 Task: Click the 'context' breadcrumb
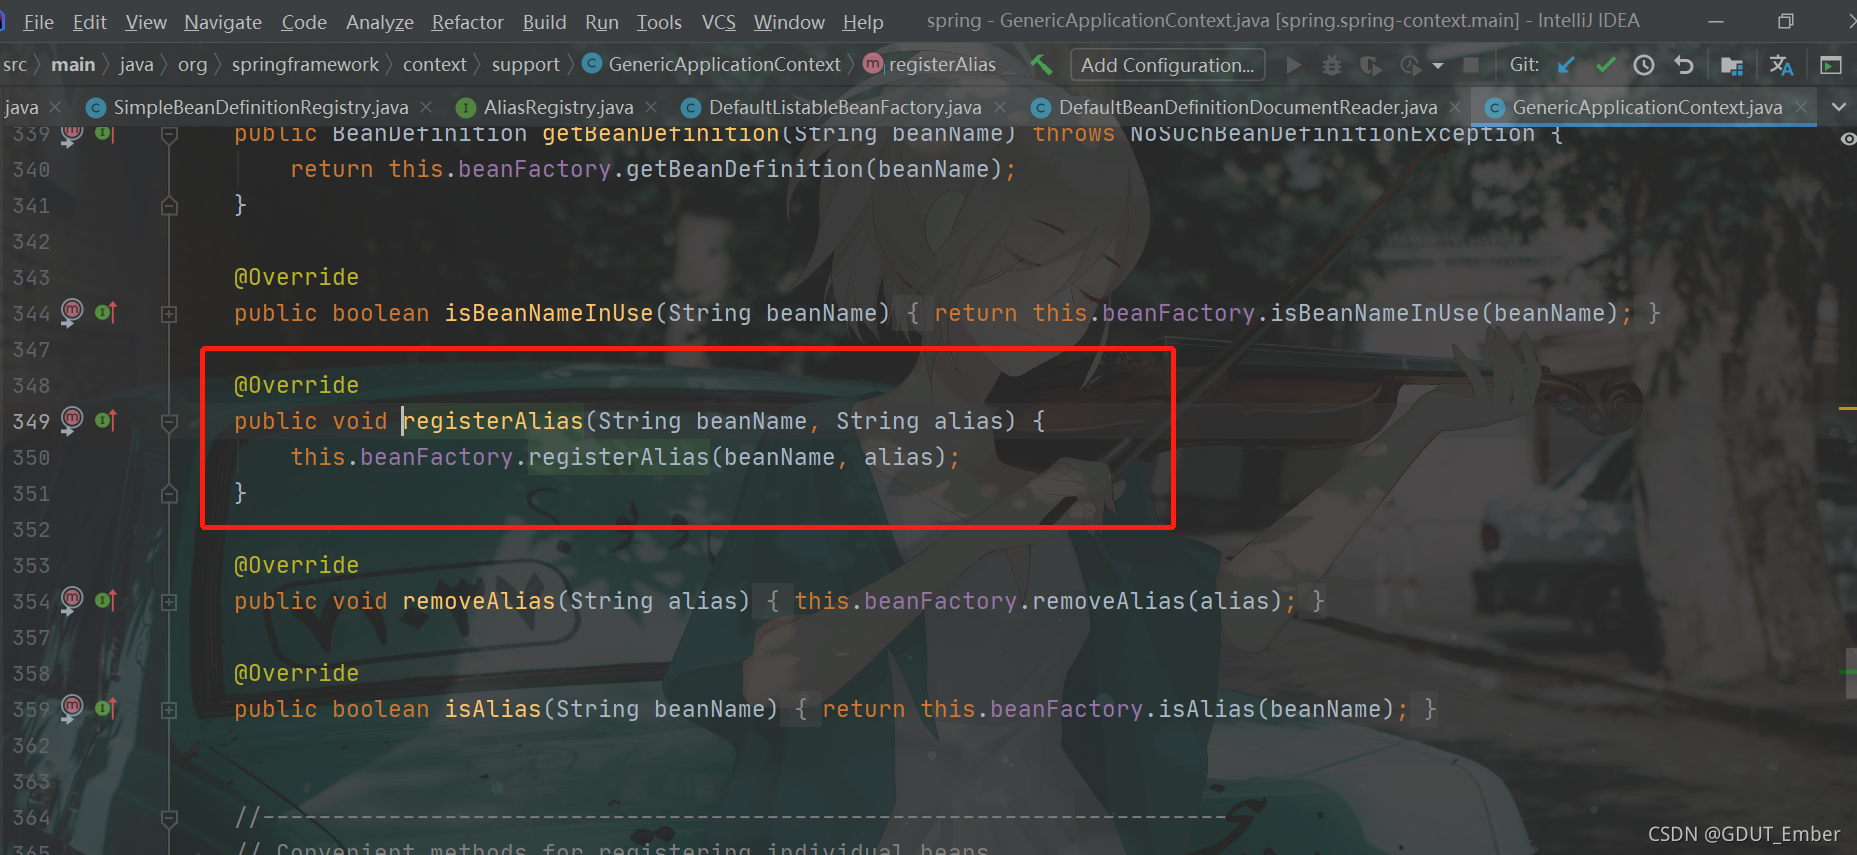[434, 65]
